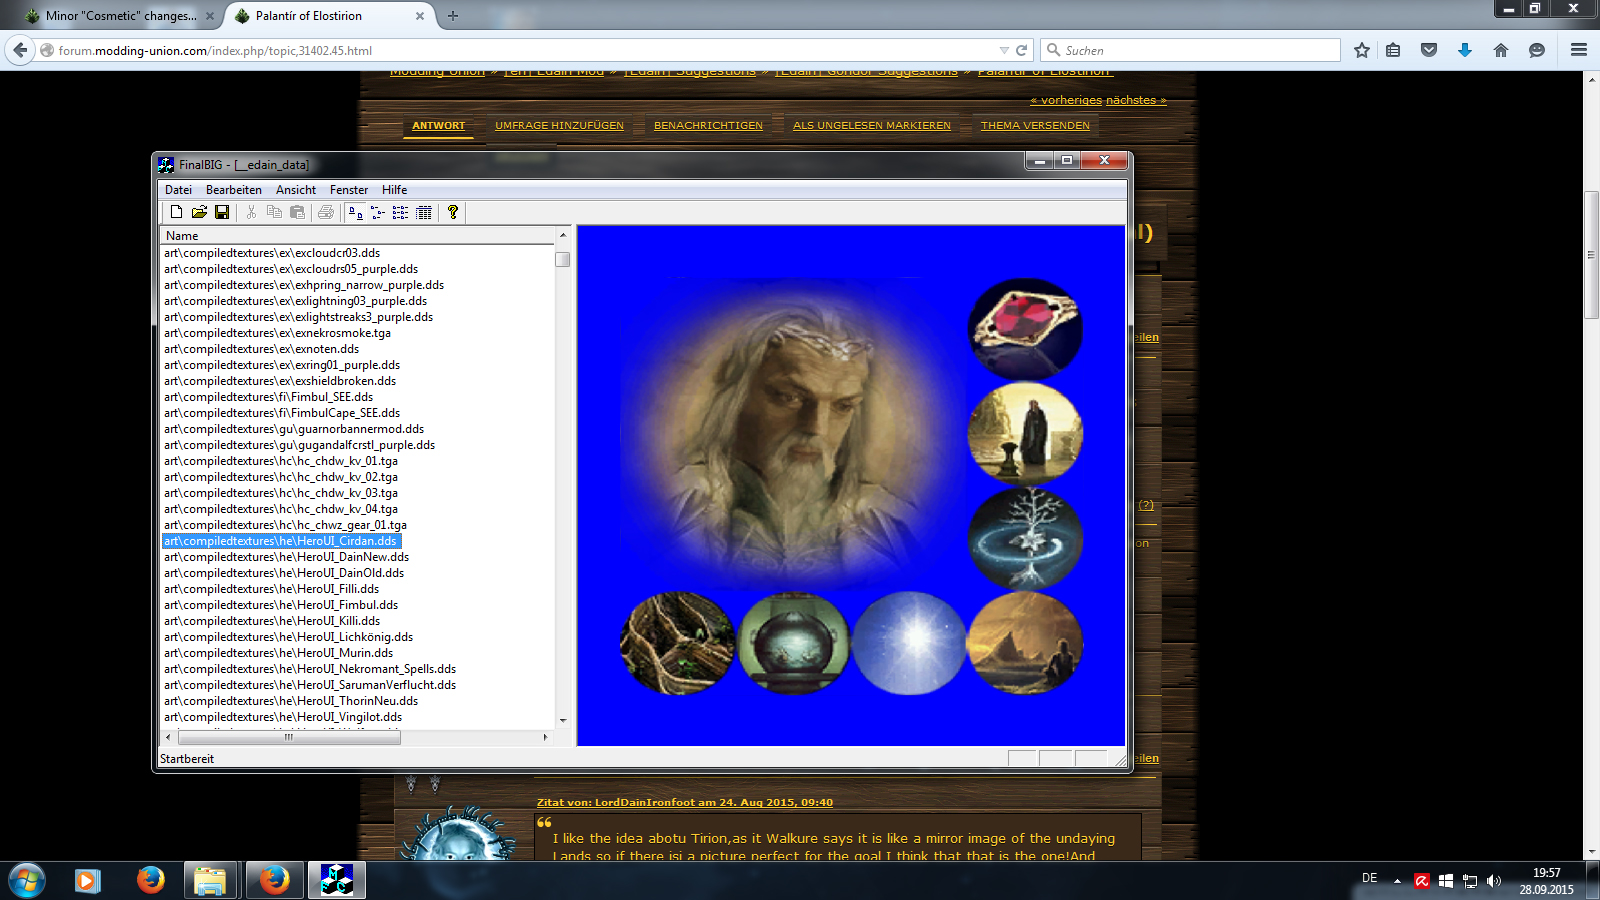Switch to large icons view

(355, 212)
